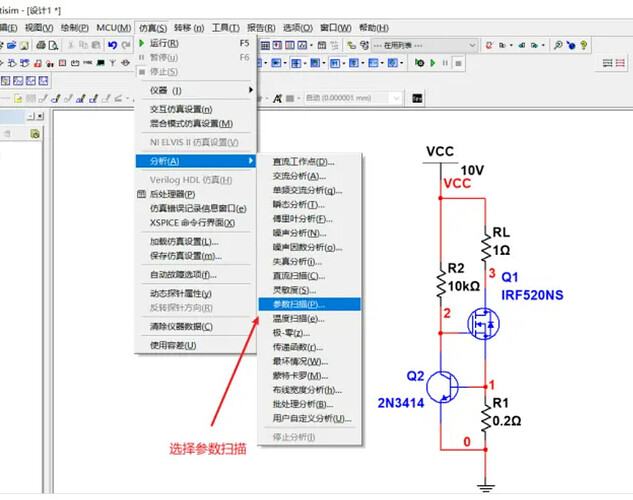Click the black horizontal lines icon at far right

click(x=607, y=63)
